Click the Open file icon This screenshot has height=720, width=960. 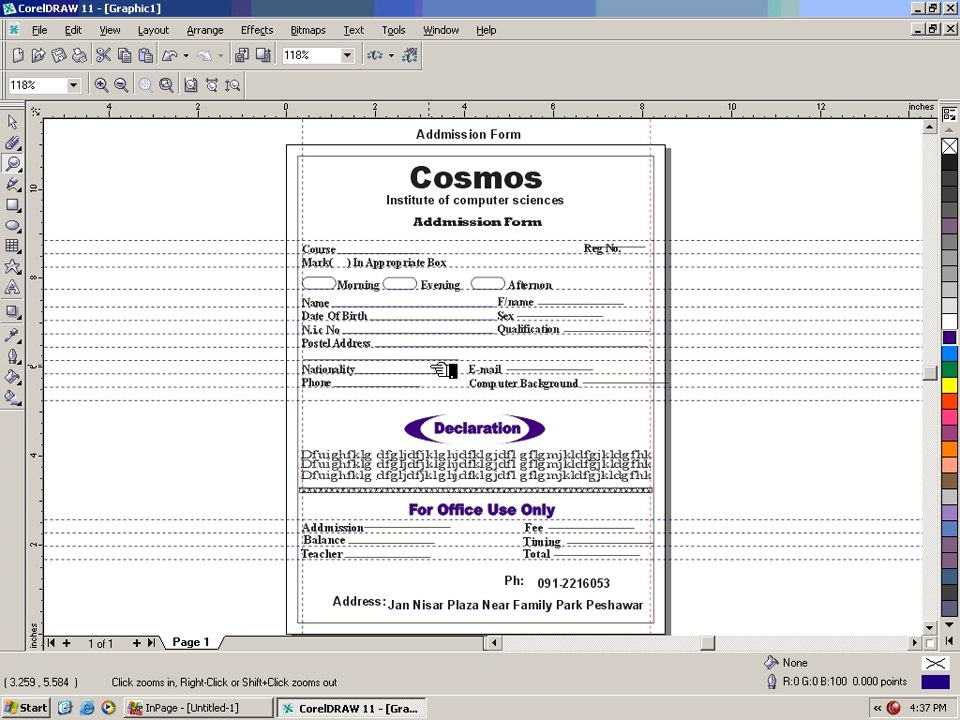[x=38, y=56]
